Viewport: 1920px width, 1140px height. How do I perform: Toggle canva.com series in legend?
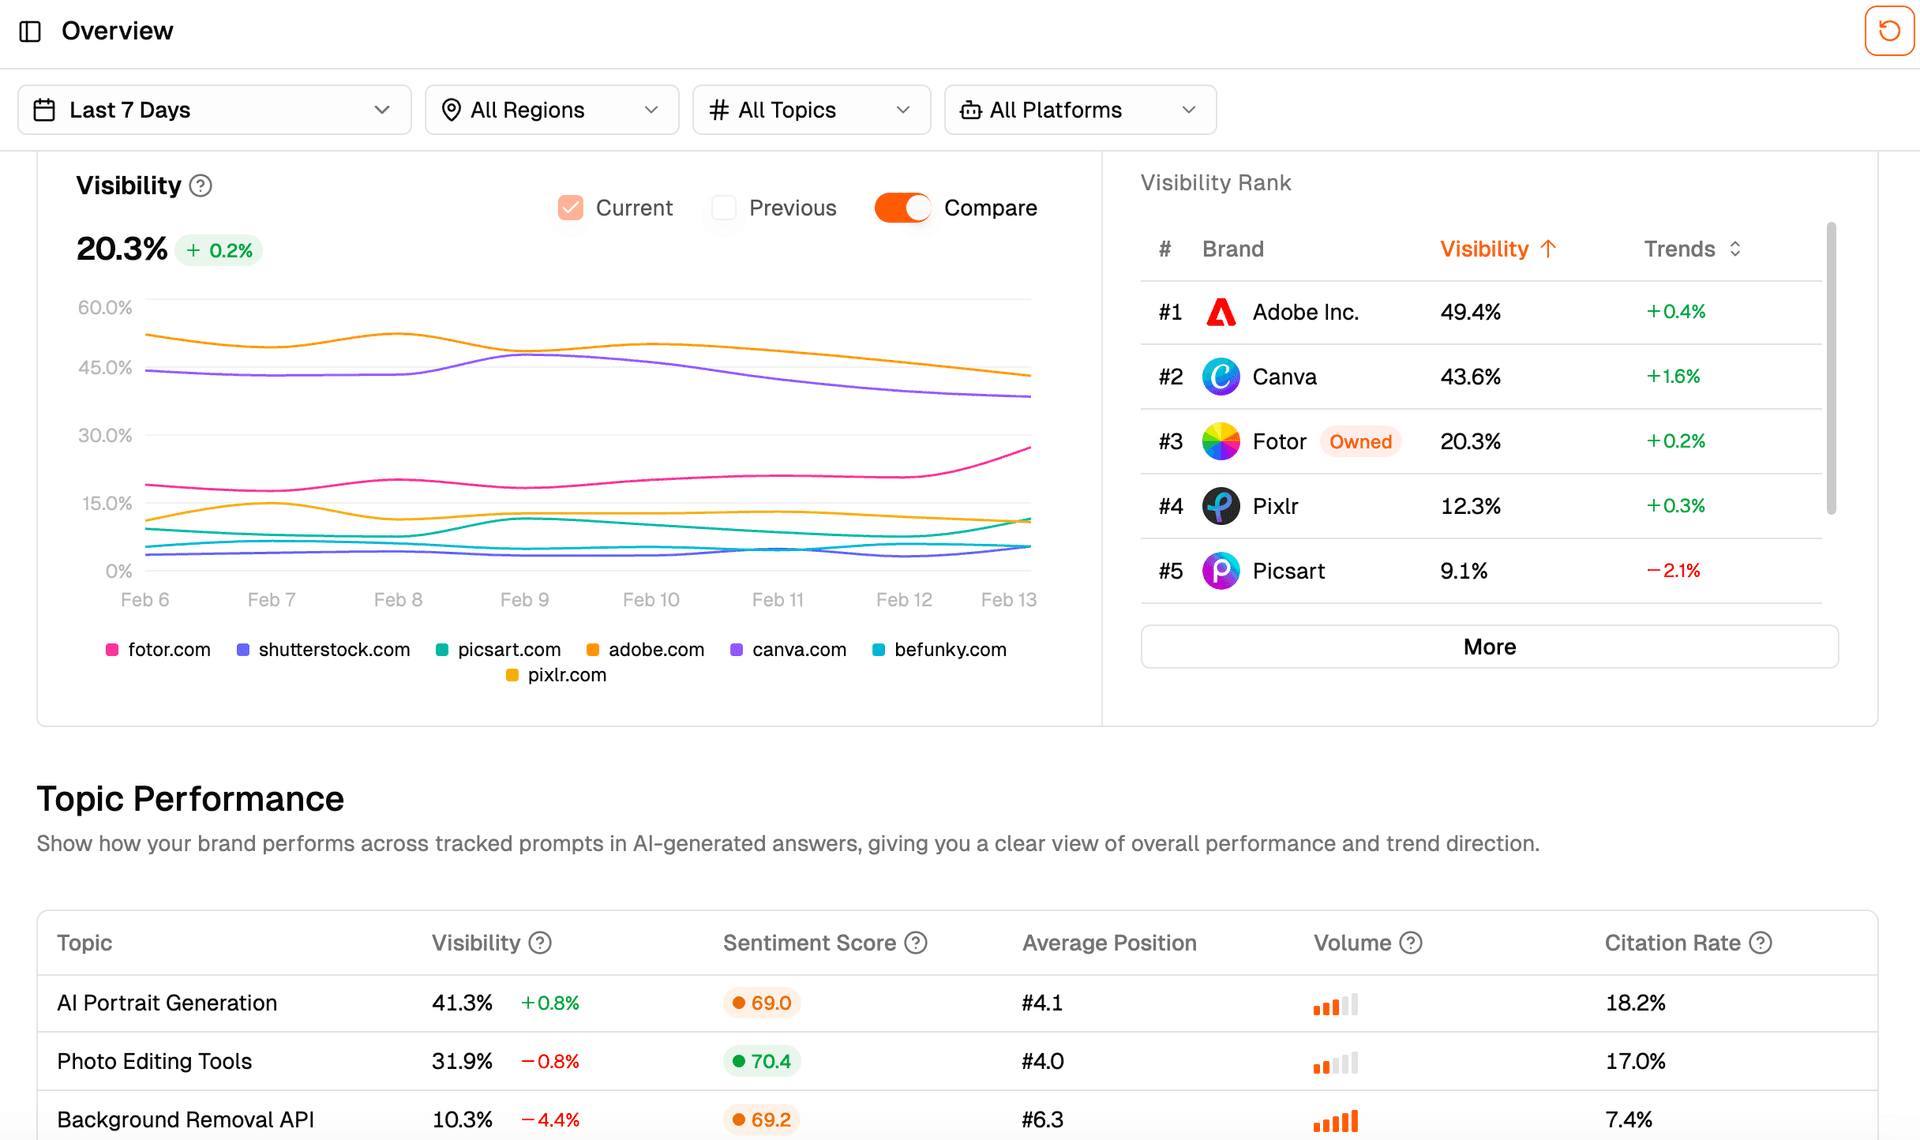coord(788,650)
